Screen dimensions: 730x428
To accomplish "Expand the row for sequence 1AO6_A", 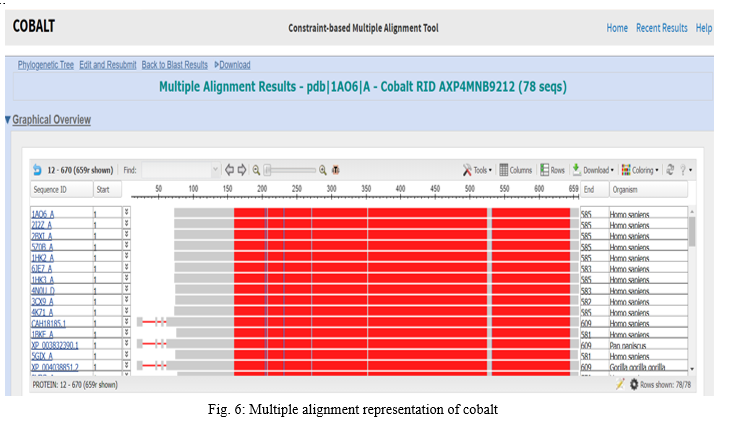I will pos(127,213).
